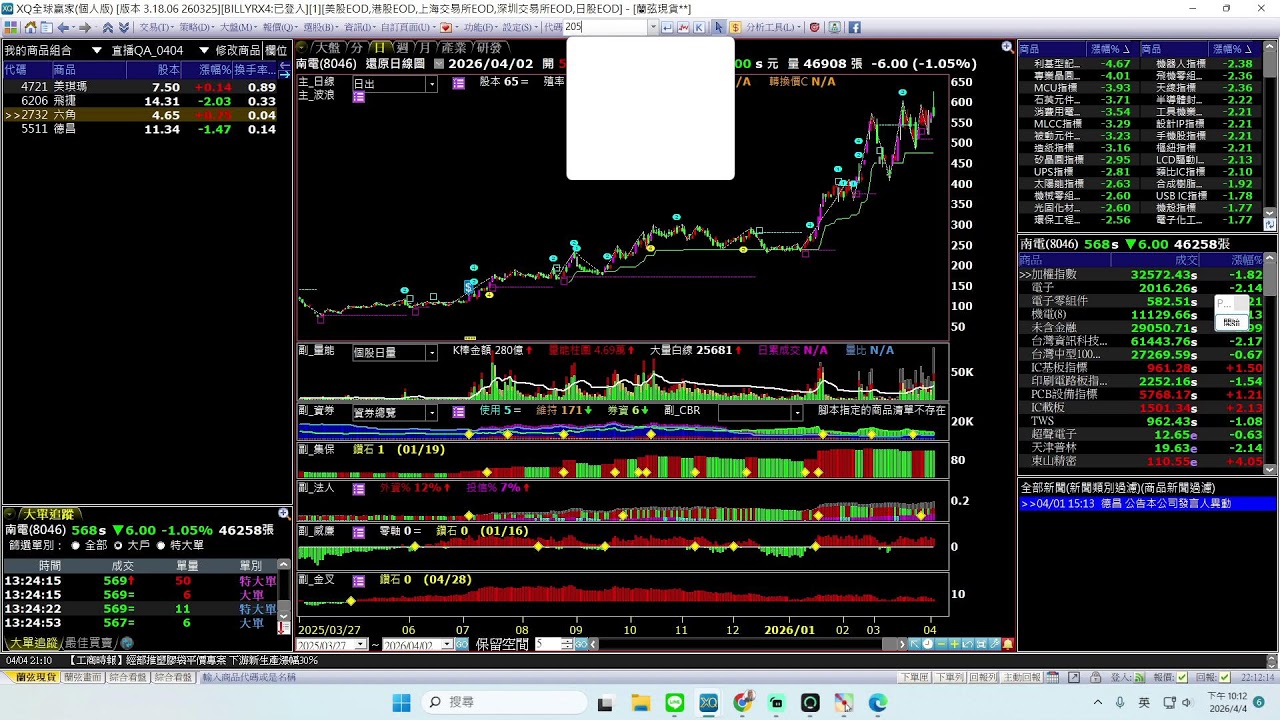1280x720 pixels.
Task: Click the double up chevron toolbar icon
Action: tap(107, 28)
